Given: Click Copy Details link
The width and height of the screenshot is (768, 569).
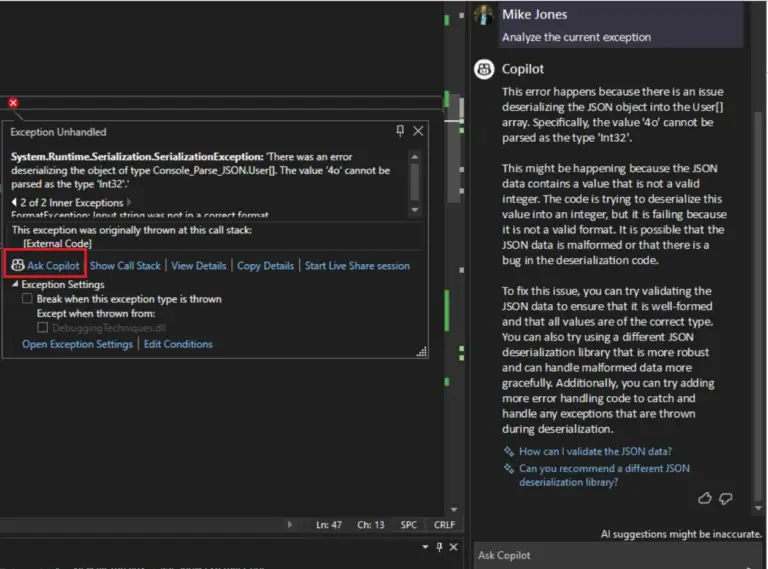Looking at the screenshot, I should (x=265, y=265).
